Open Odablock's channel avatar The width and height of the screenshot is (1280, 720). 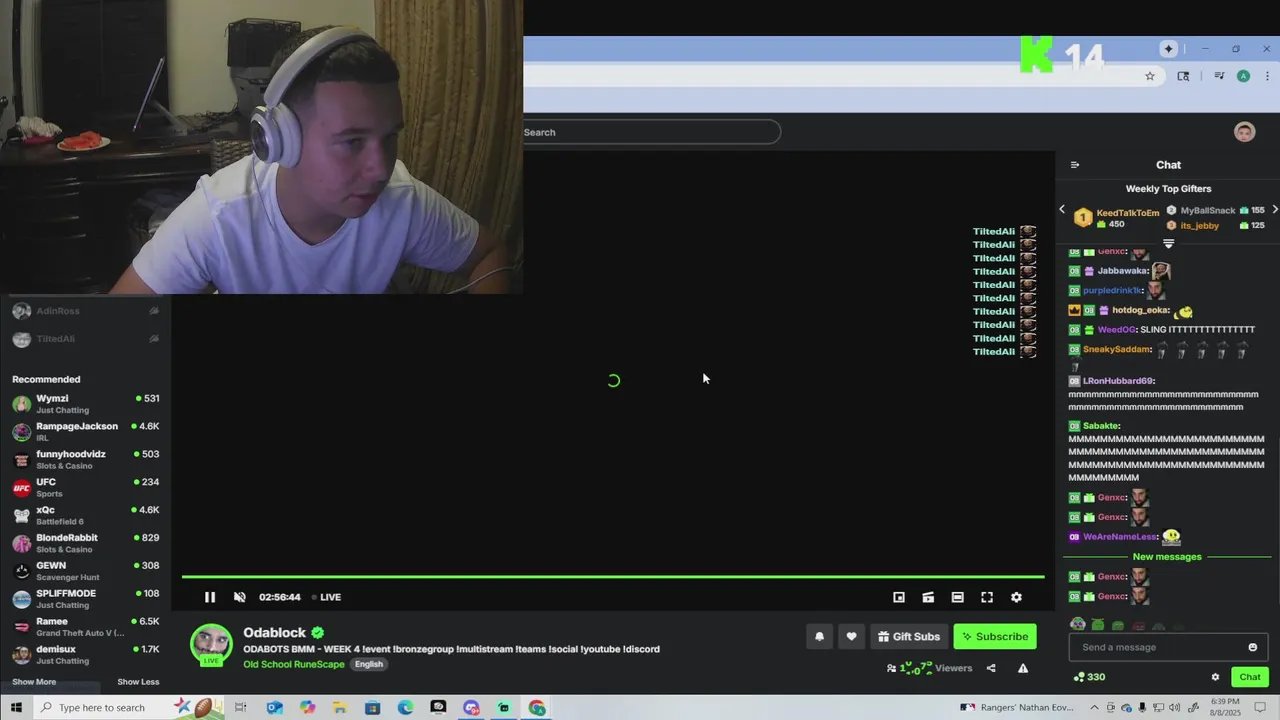coord(211,644)
